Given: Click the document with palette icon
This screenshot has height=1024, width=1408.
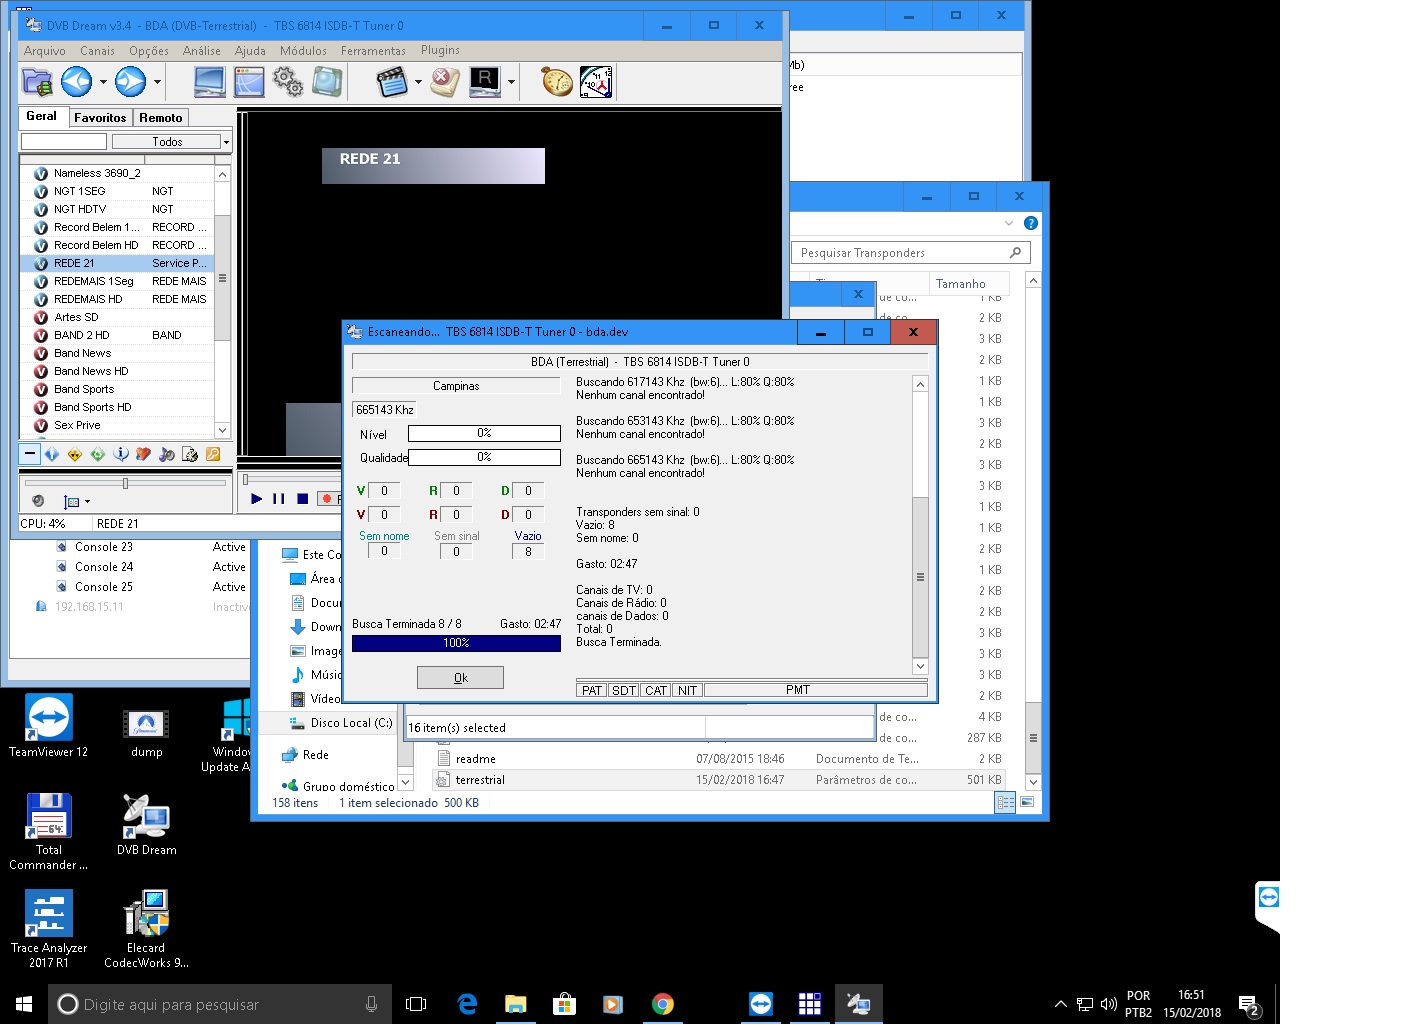Looking at the screenshot, I should (x=190, y=454).
